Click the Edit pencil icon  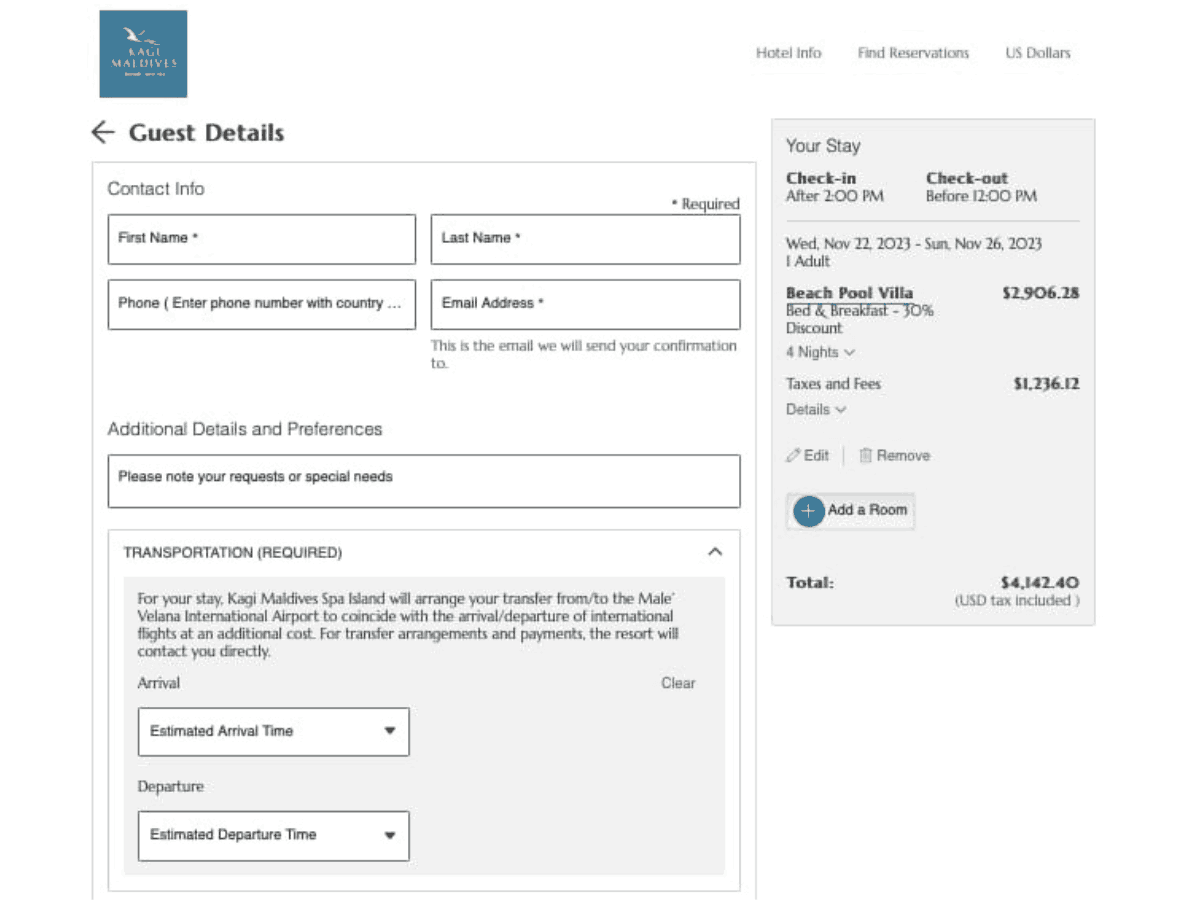click(794, 456)
